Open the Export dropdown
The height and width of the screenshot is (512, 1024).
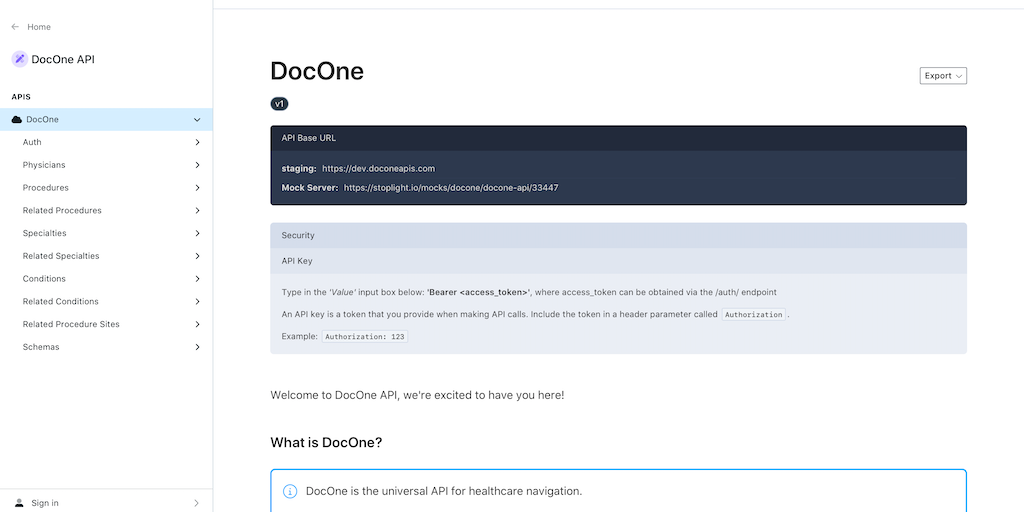tap(943, 76)
